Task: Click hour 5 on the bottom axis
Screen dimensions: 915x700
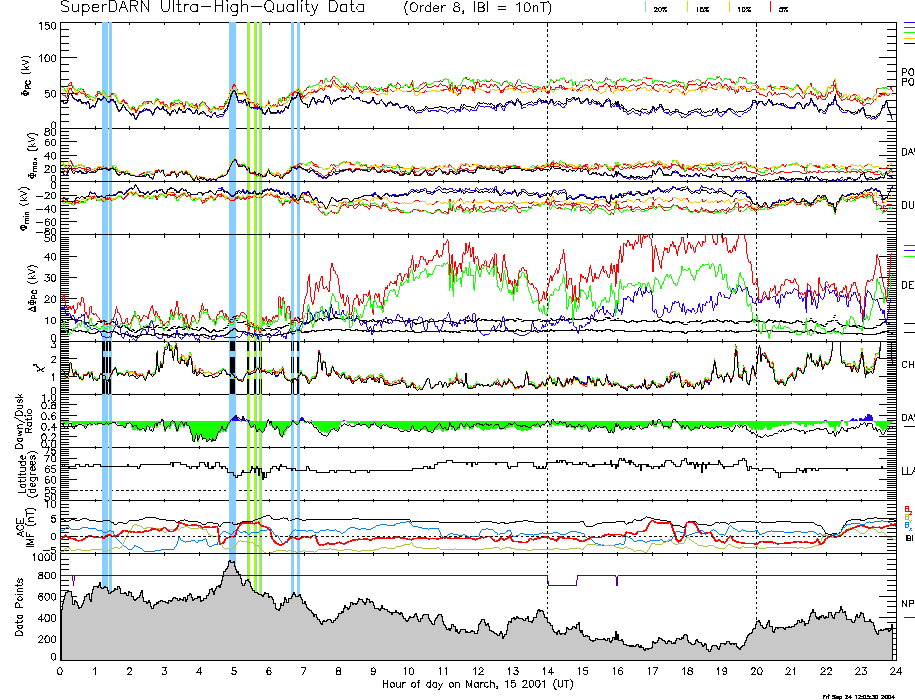Action: 234,671
